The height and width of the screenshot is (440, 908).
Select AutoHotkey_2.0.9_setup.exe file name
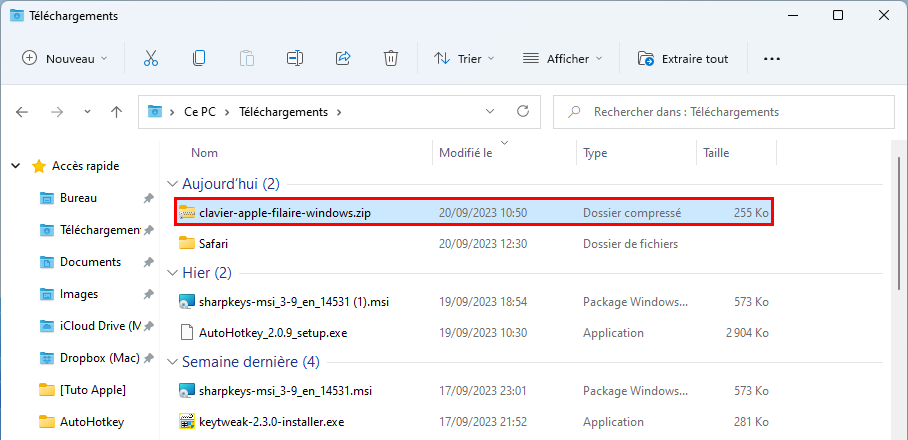pyautogui.click(x=273, y=333)
